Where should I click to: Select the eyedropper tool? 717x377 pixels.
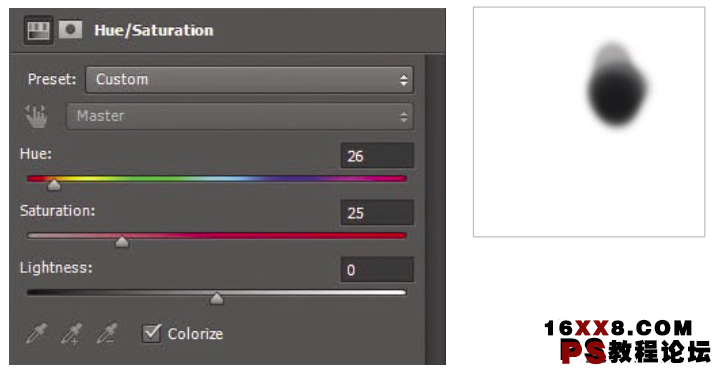pyautogui.click(x=37, y=333)
